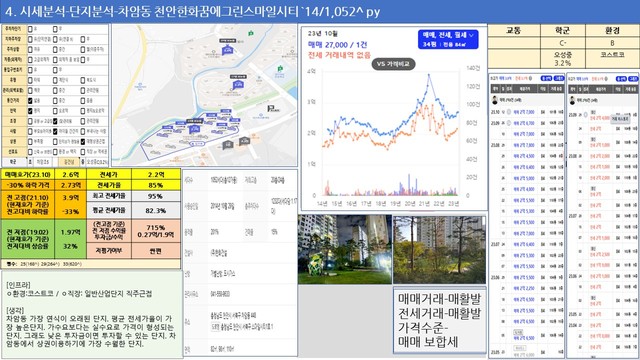Click first blue pill button in right panel
This screenshot has width=640, height=360.
[x=621, y=79]
